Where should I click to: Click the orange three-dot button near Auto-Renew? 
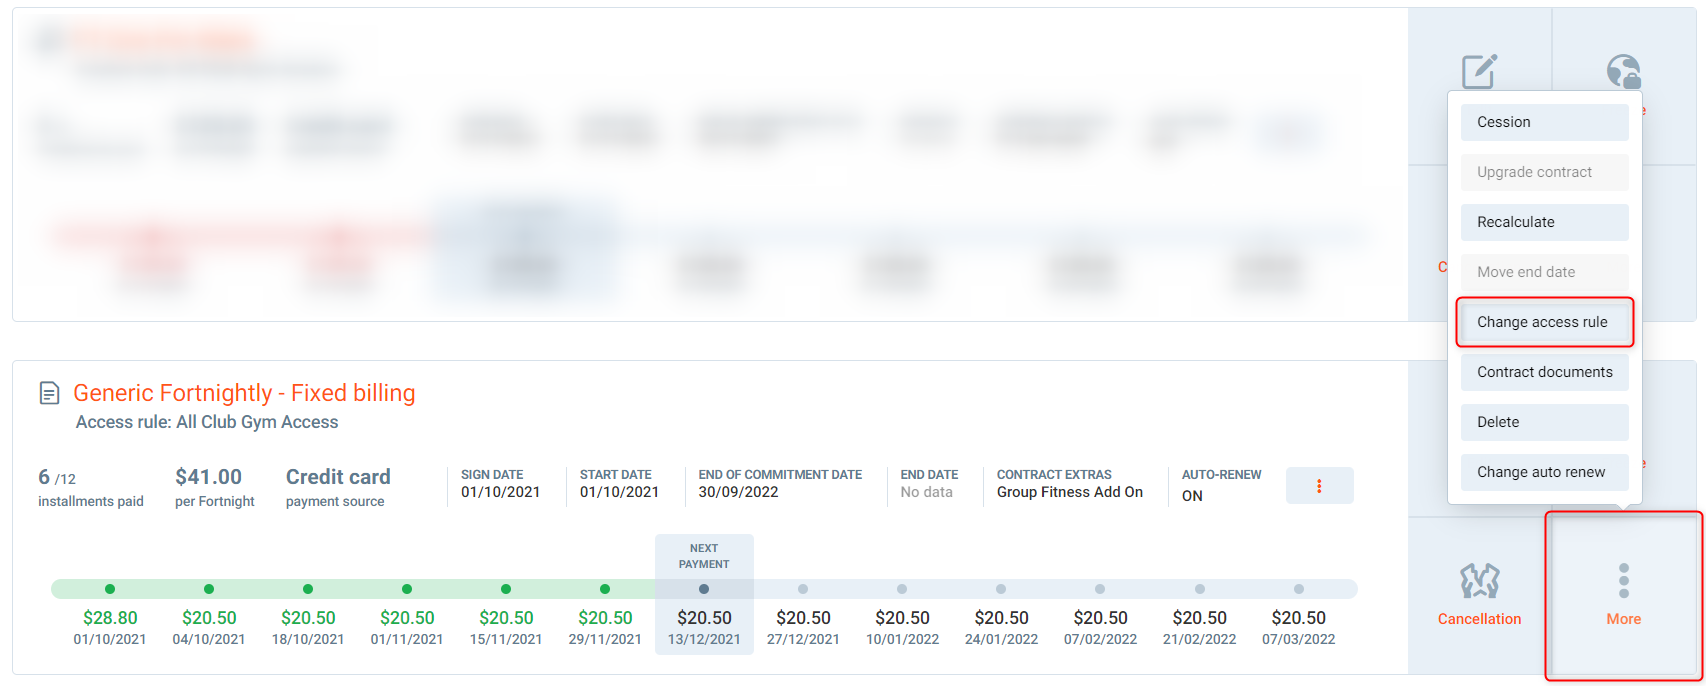pyautogui.click(x=1319, y=486)
